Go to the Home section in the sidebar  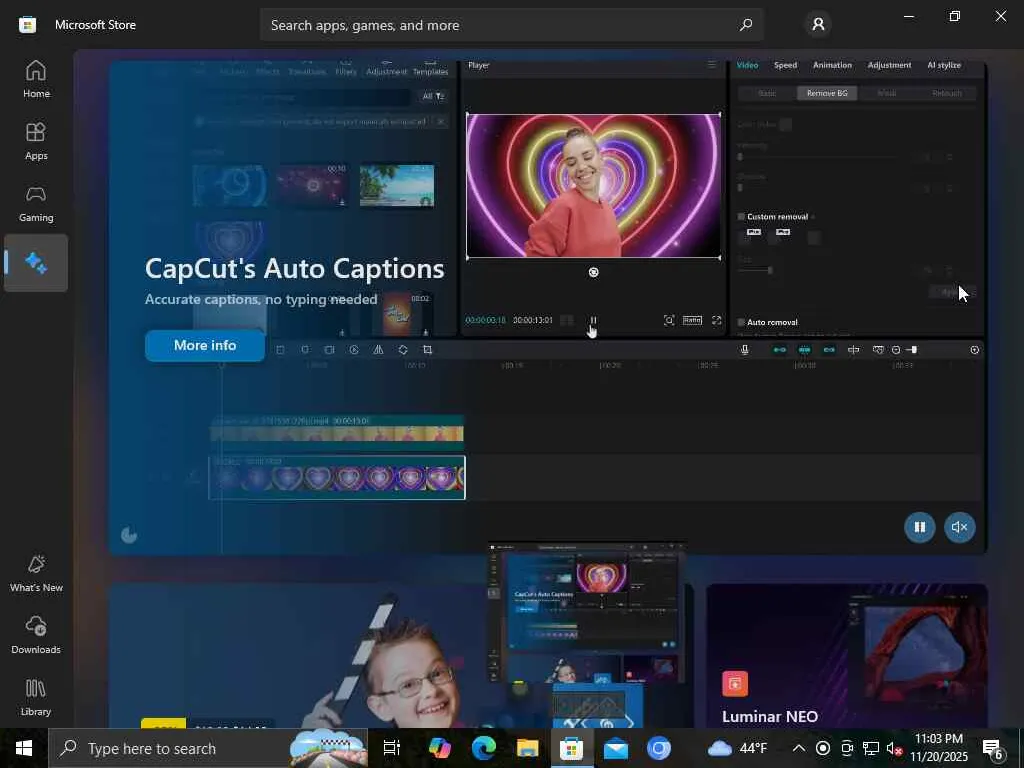[36, 79]
